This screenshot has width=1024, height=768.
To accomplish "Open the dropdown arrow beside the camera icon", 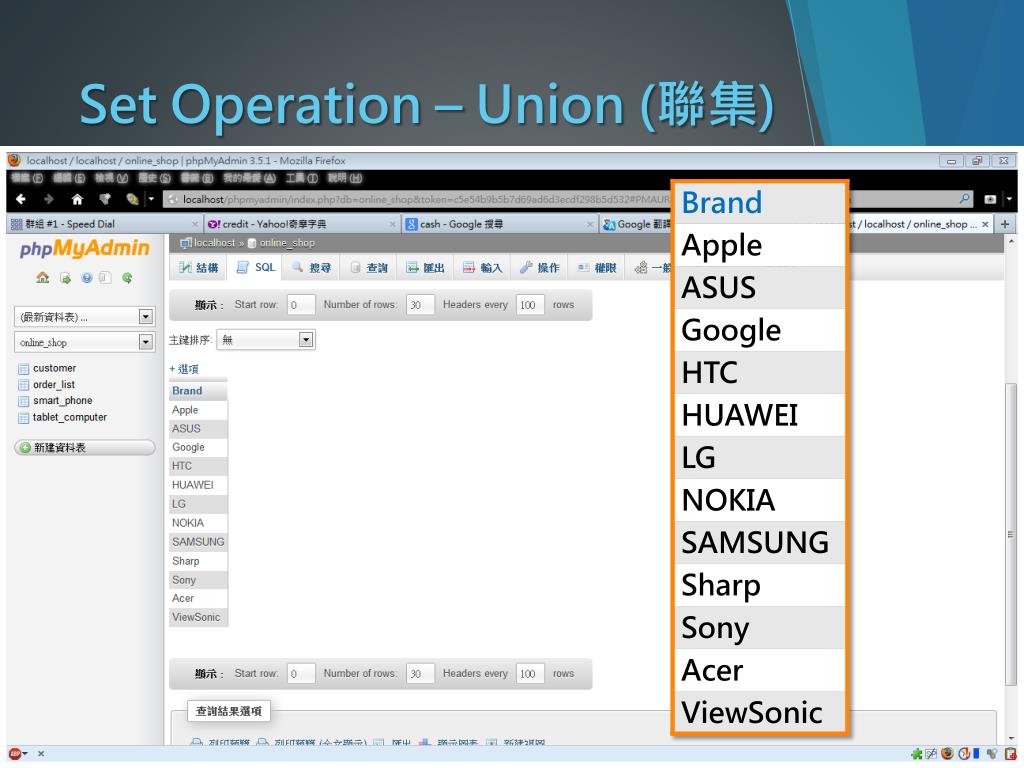I will 1009,199.
